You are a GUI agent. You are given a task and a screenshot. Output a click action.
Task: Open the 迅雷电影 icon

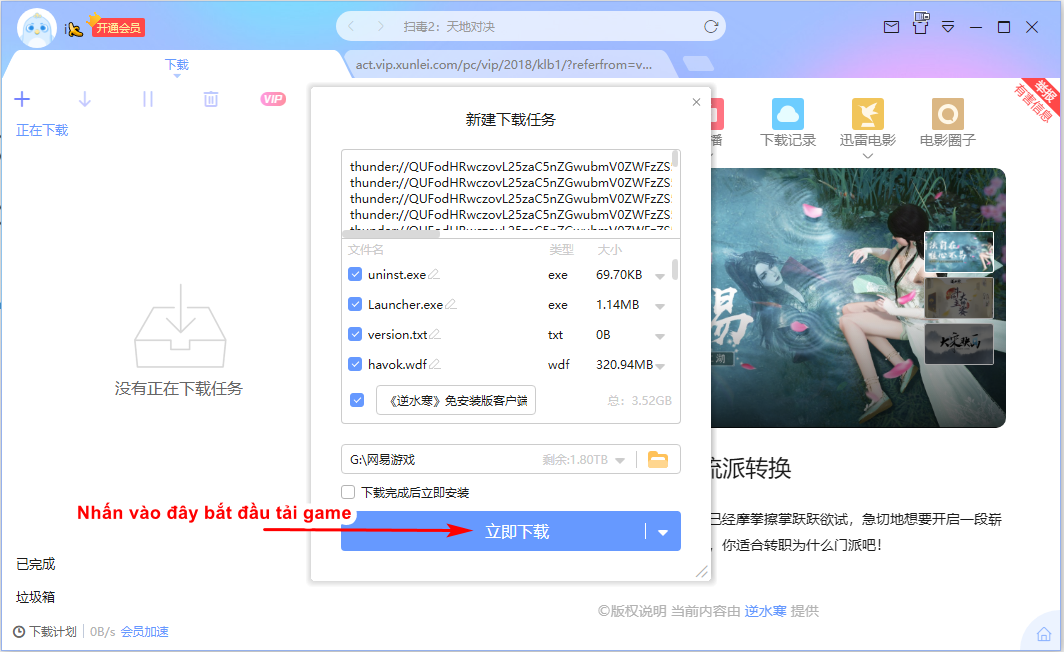point(867,114)
